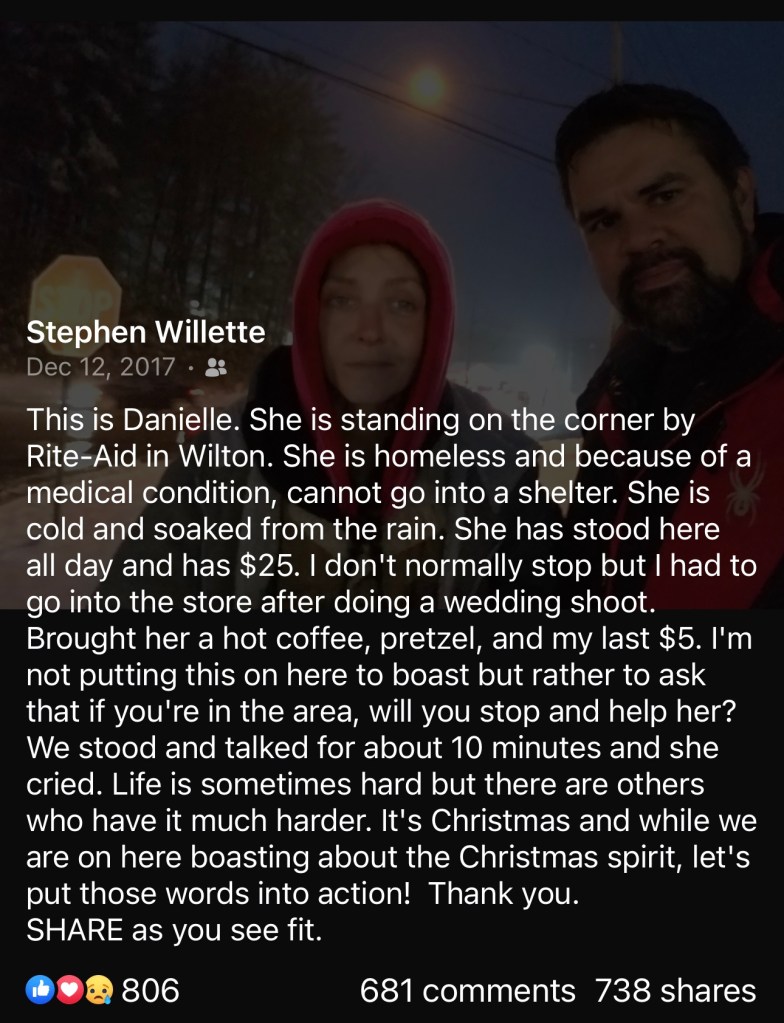Viewport: 784px width, 1023px height.
Task: Click the crying Sad reaction emoji
Action: tap(98, 990)
